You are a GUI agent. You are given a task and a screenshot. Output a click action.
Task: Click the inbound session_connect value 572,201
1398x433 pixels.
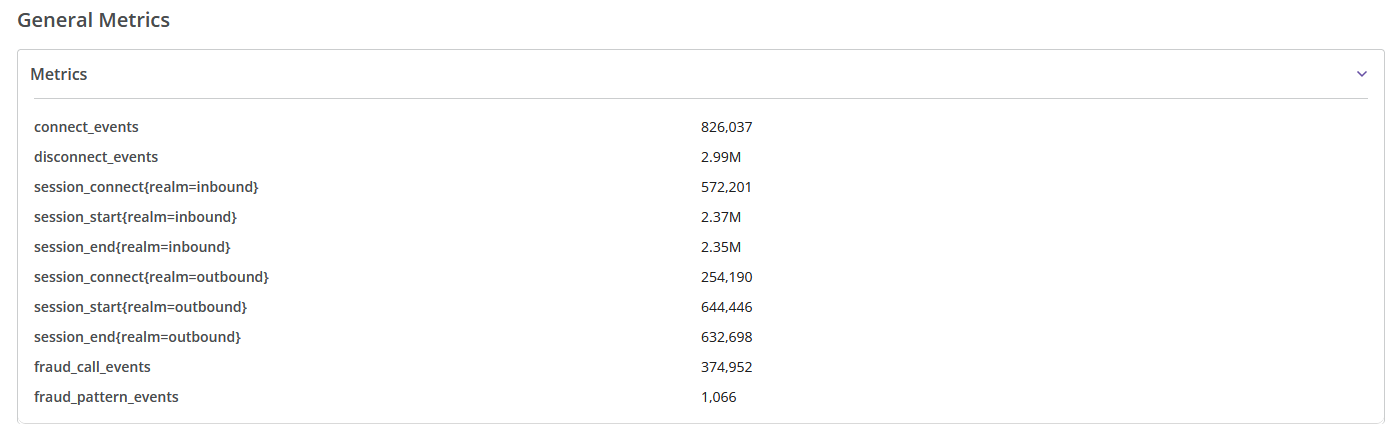pos(726,187)
